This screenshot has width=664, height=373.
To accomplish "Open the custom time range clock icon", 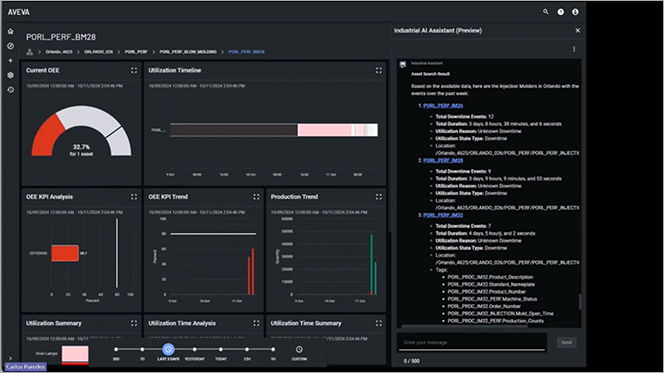I will pos(299,349).
